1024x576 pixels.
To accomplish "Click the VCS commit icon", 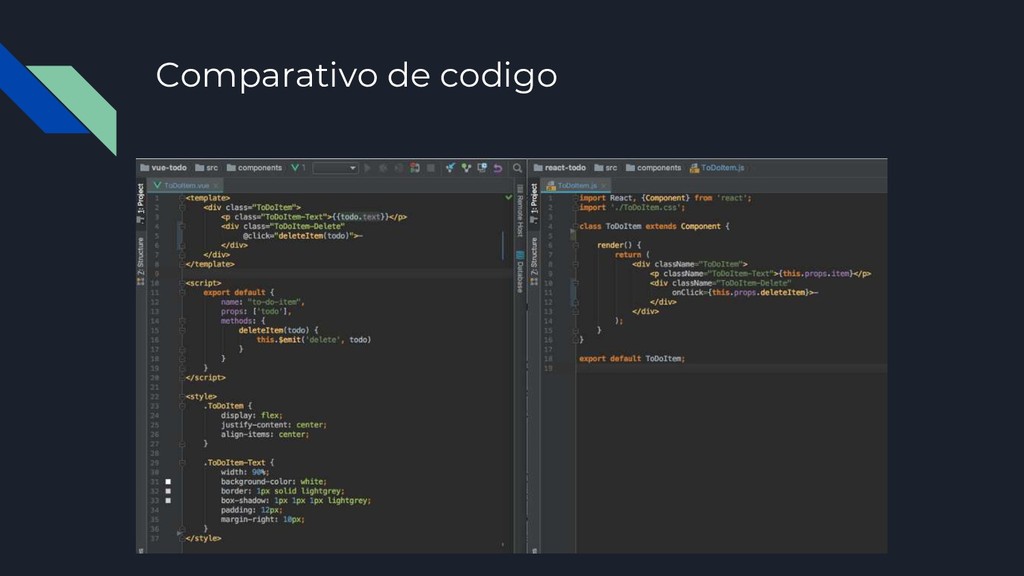I will click(466, 168).
